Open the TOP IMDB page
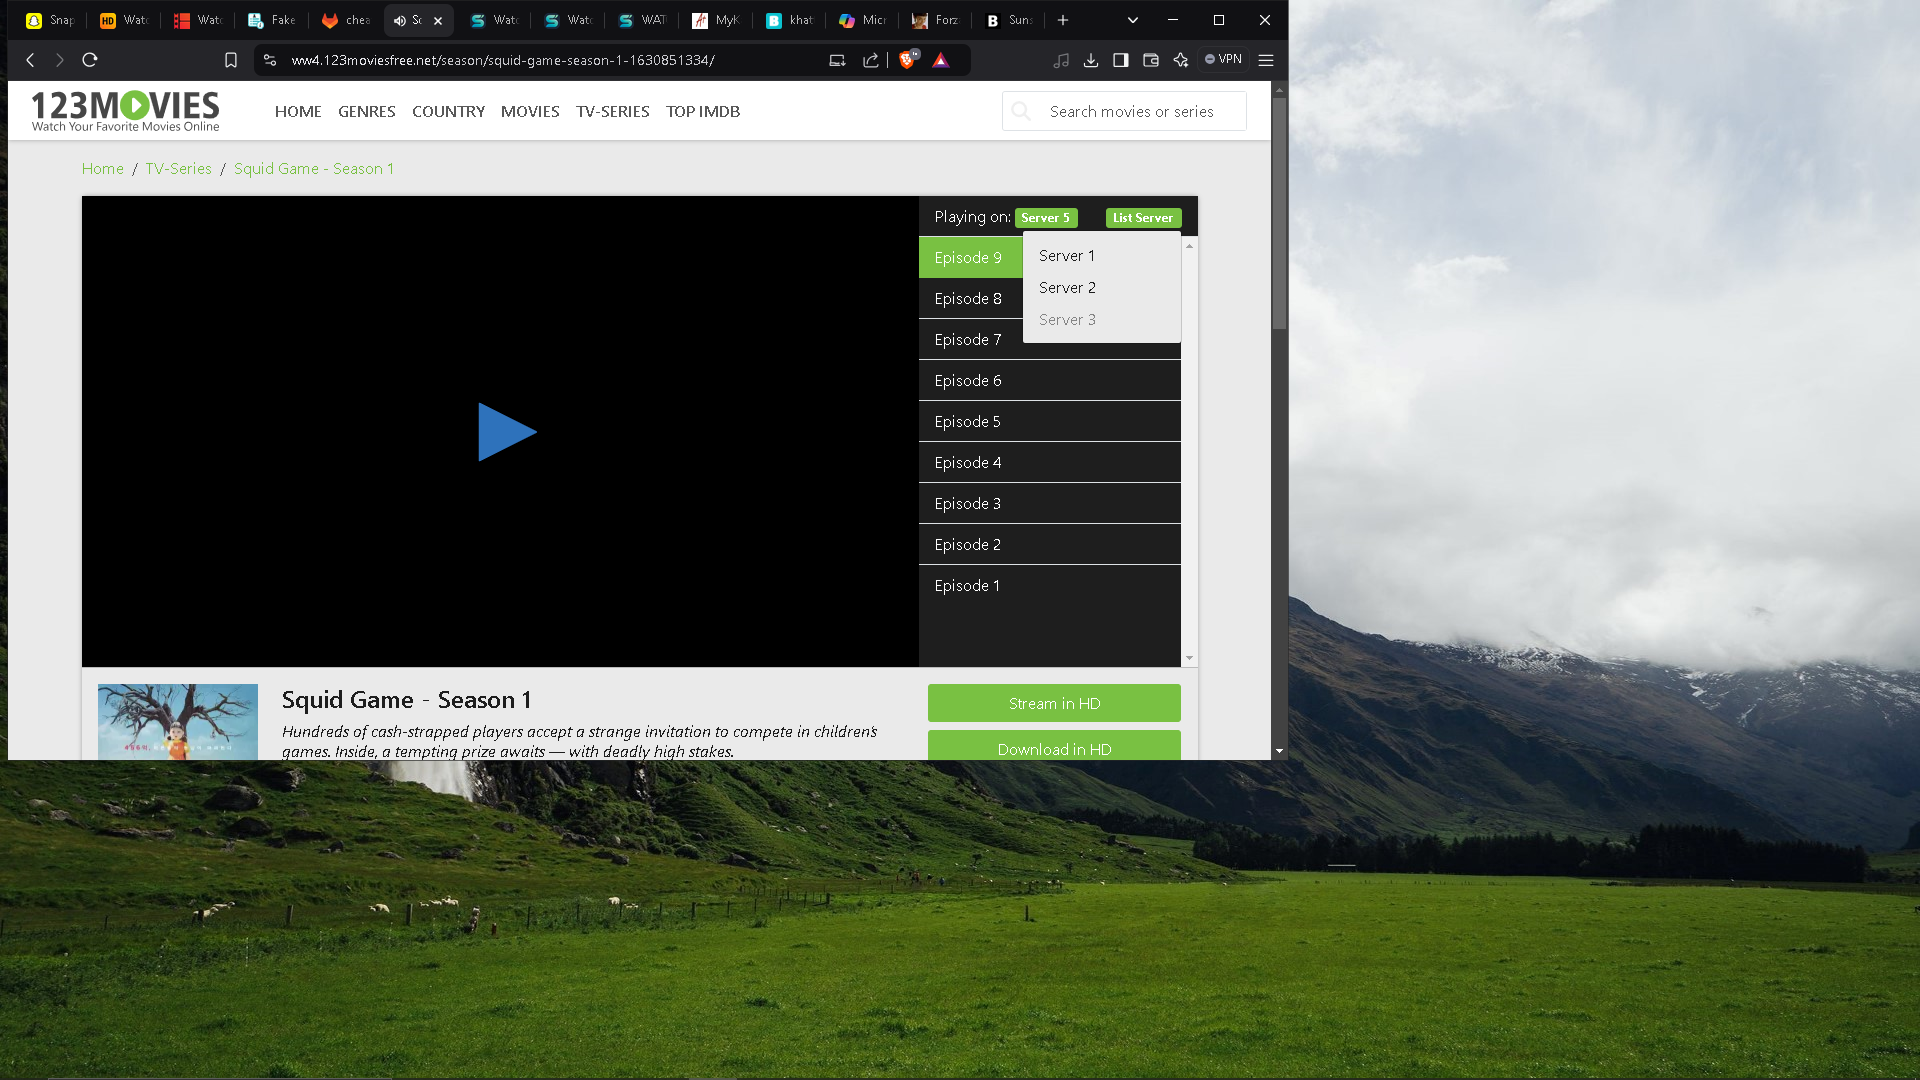This screenshot has height=1080, width=1920. pos(703,111)
